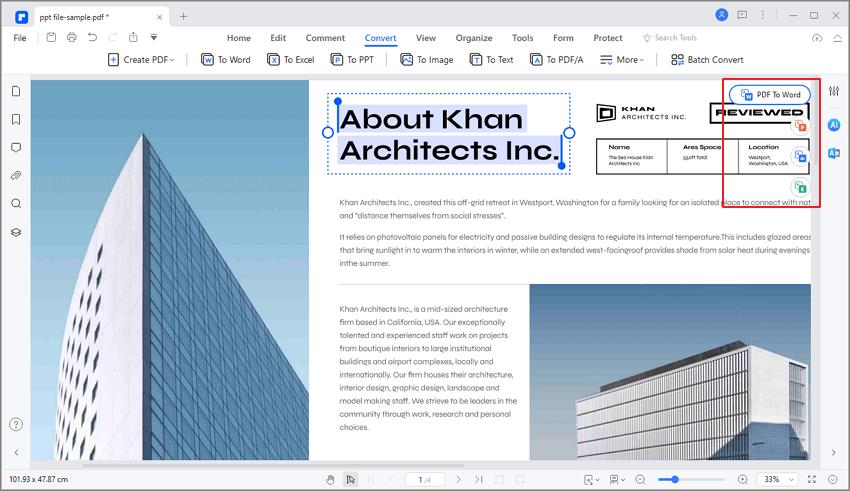Screen dimensions: 850x491
Task: Expand the More conversion options
Action: [x=622, y=60]
